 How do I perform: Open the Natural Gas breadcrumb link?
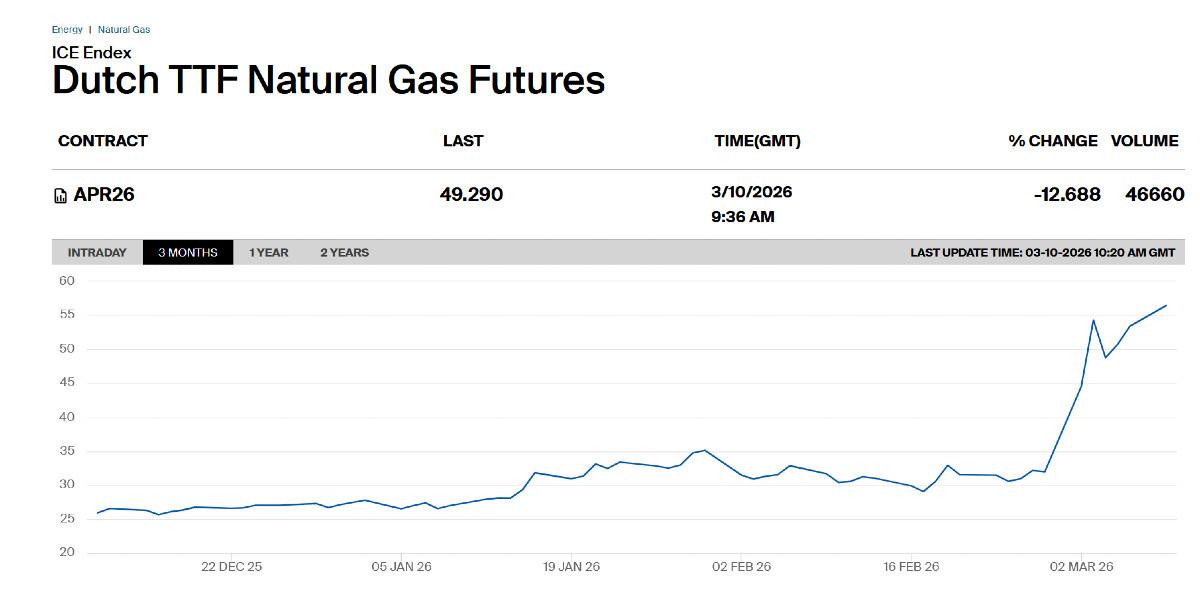[124, 30]
